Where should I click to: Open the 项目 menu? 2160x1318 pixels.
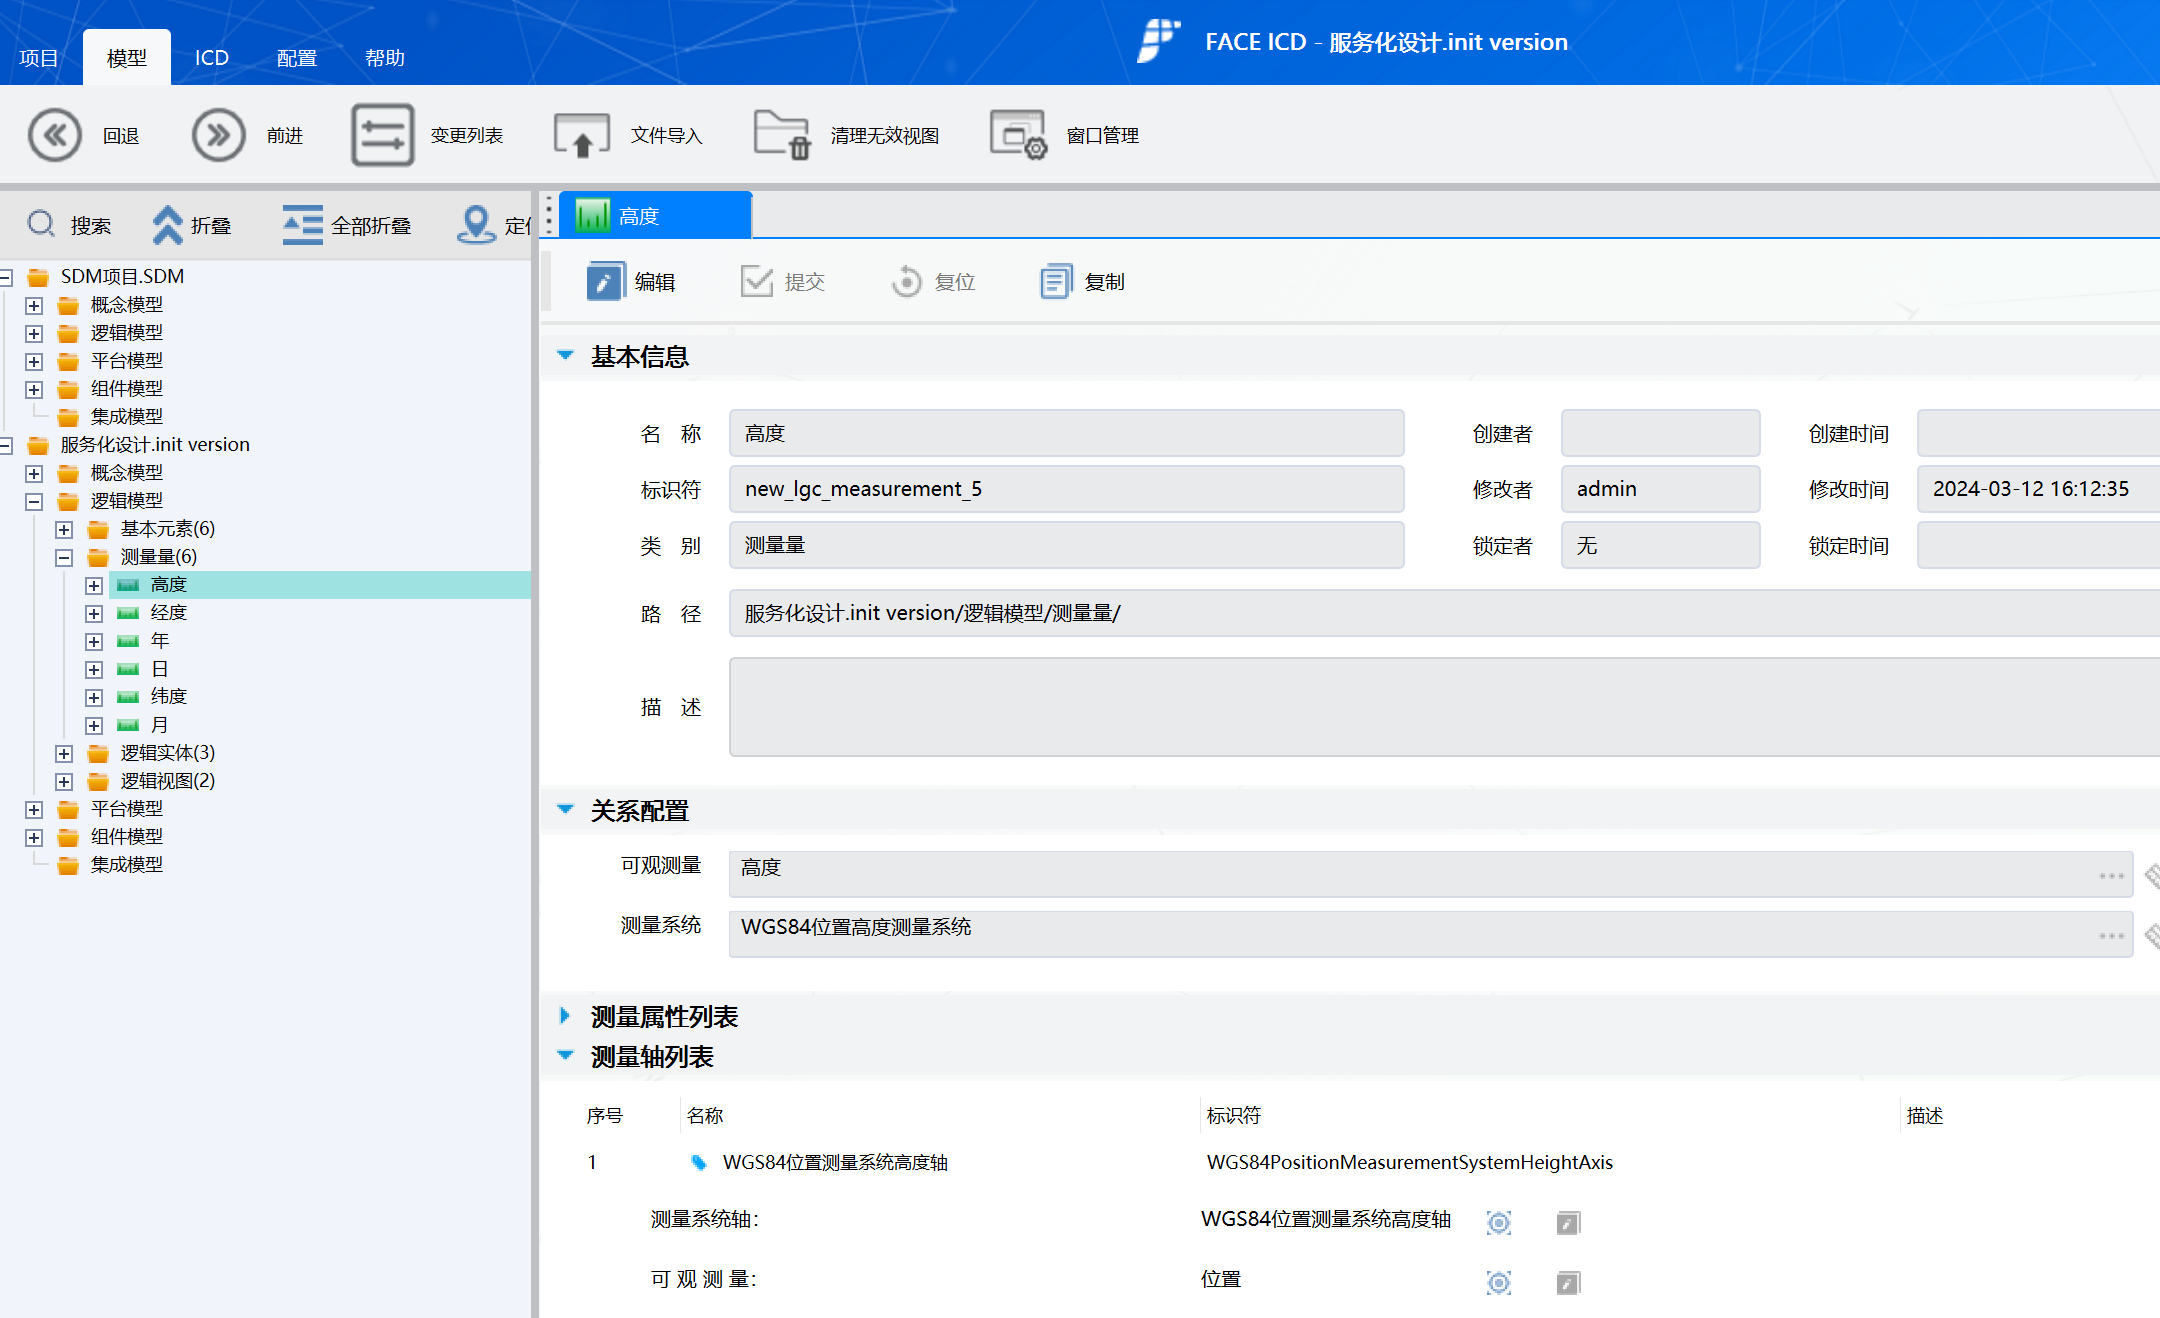[39, 58]
